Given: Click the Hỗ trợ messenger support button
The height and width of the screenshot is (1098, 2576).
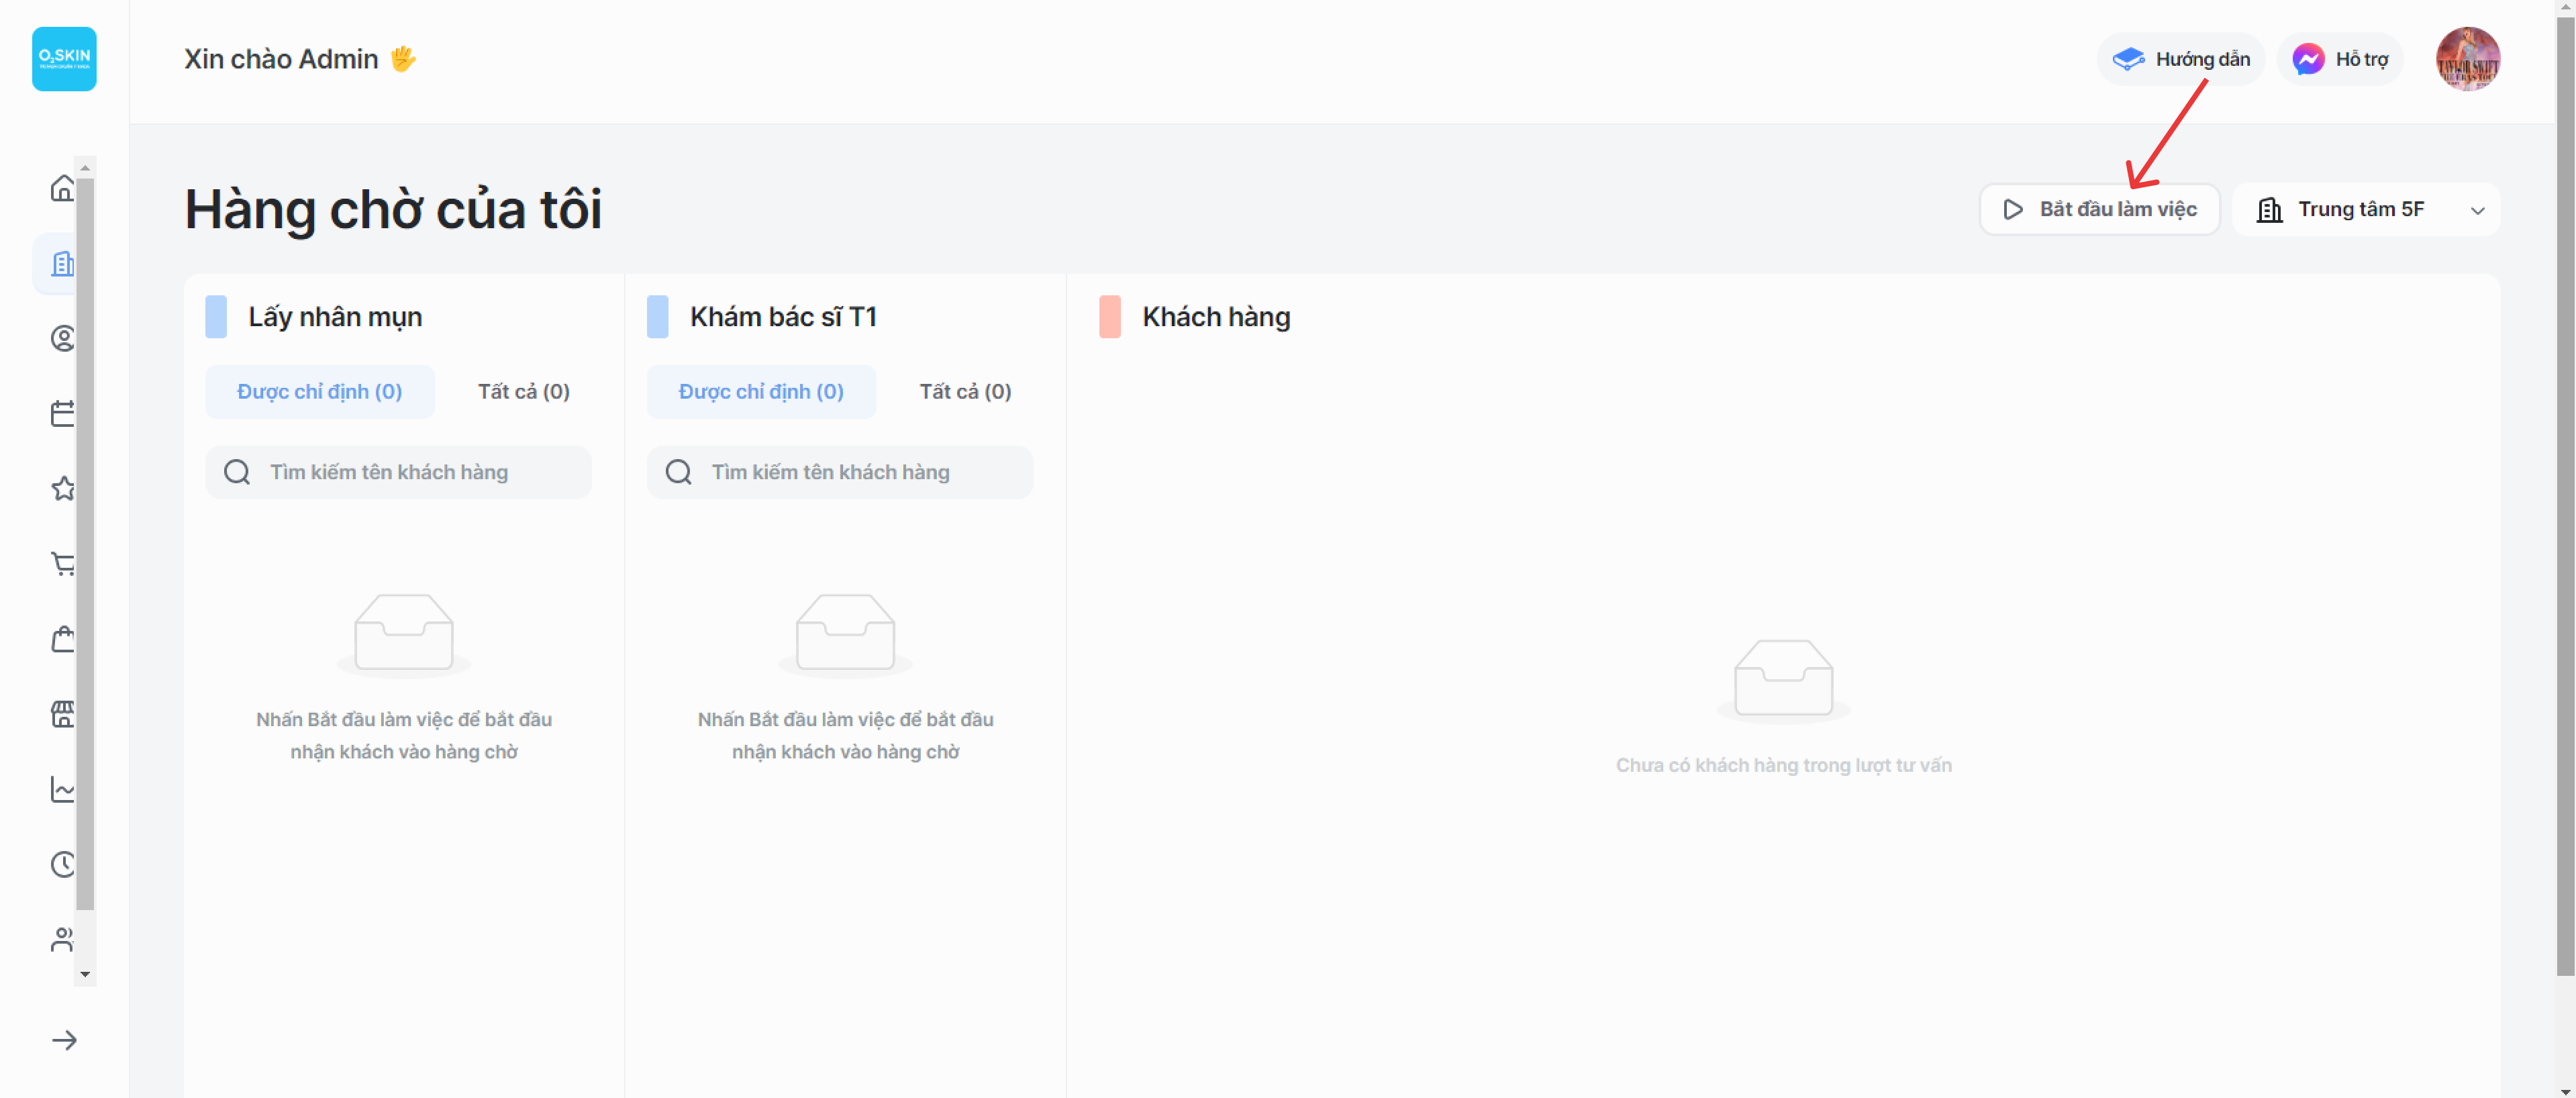Looking at the screenshot, I should (x=2339, y=59).
